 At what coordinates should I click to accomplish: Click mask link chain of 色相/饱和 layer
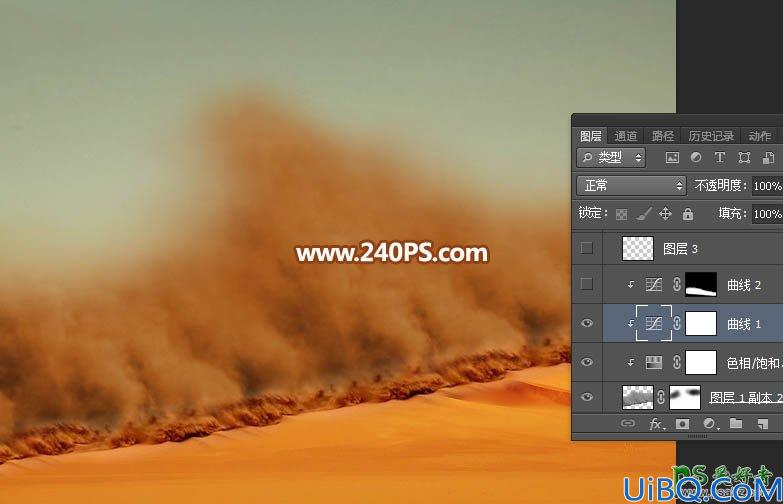(x=677, y=362)
